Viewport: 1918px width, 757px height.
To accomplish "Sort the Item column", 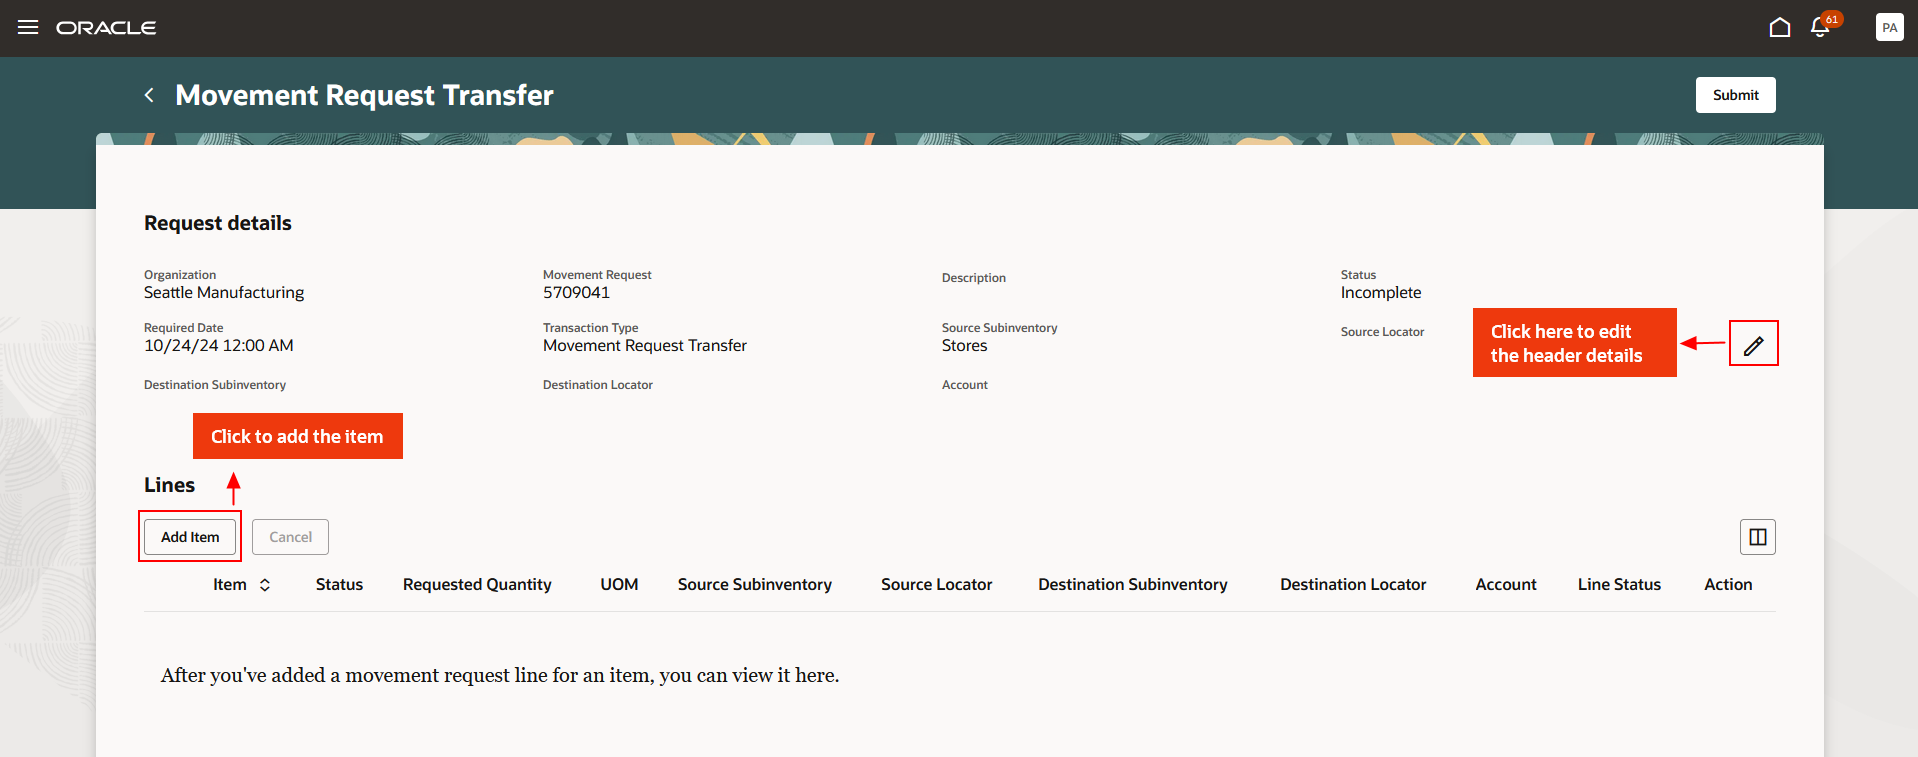I will click(x=265, y=585).
